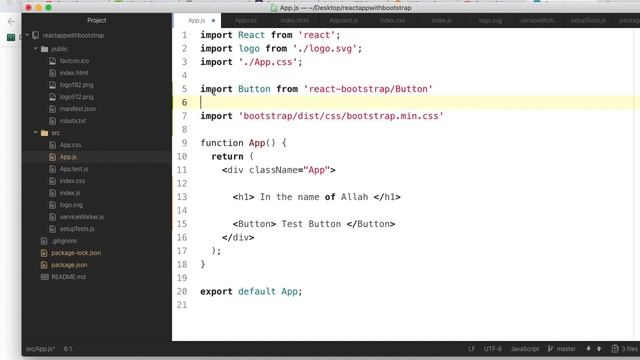The image size is (640, 360).
Task: Switch to the index.css tab
Action: tap(392, 20)
